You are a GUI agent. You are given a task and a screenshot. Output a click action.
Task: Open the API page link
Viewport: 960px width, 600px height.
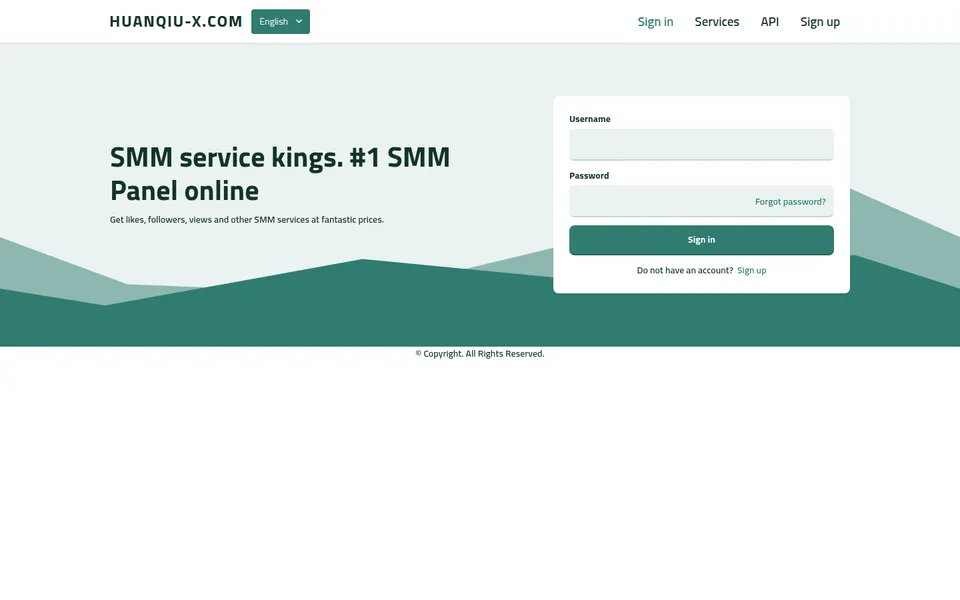[x=770, y=21]
